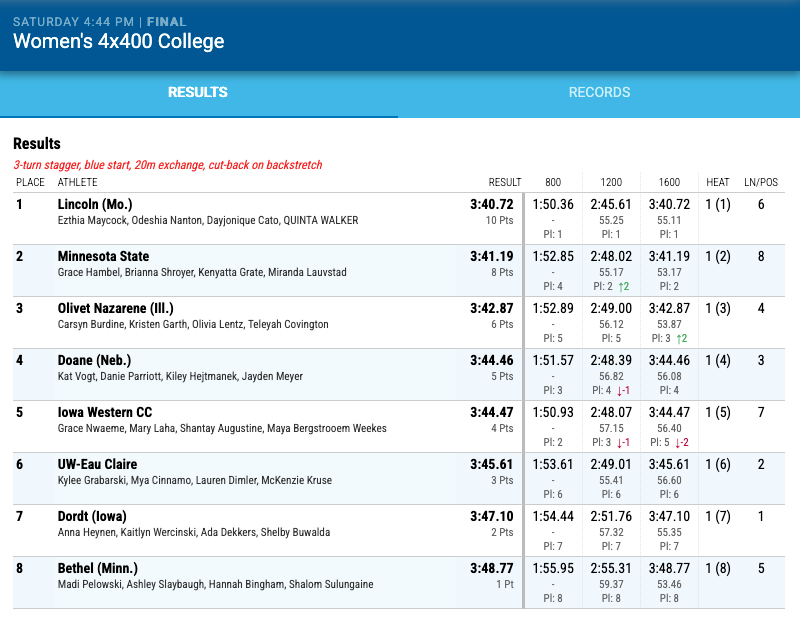Click the Dordt relay athletes list
The image size is (800, 622).
click(x=194, y=533)
